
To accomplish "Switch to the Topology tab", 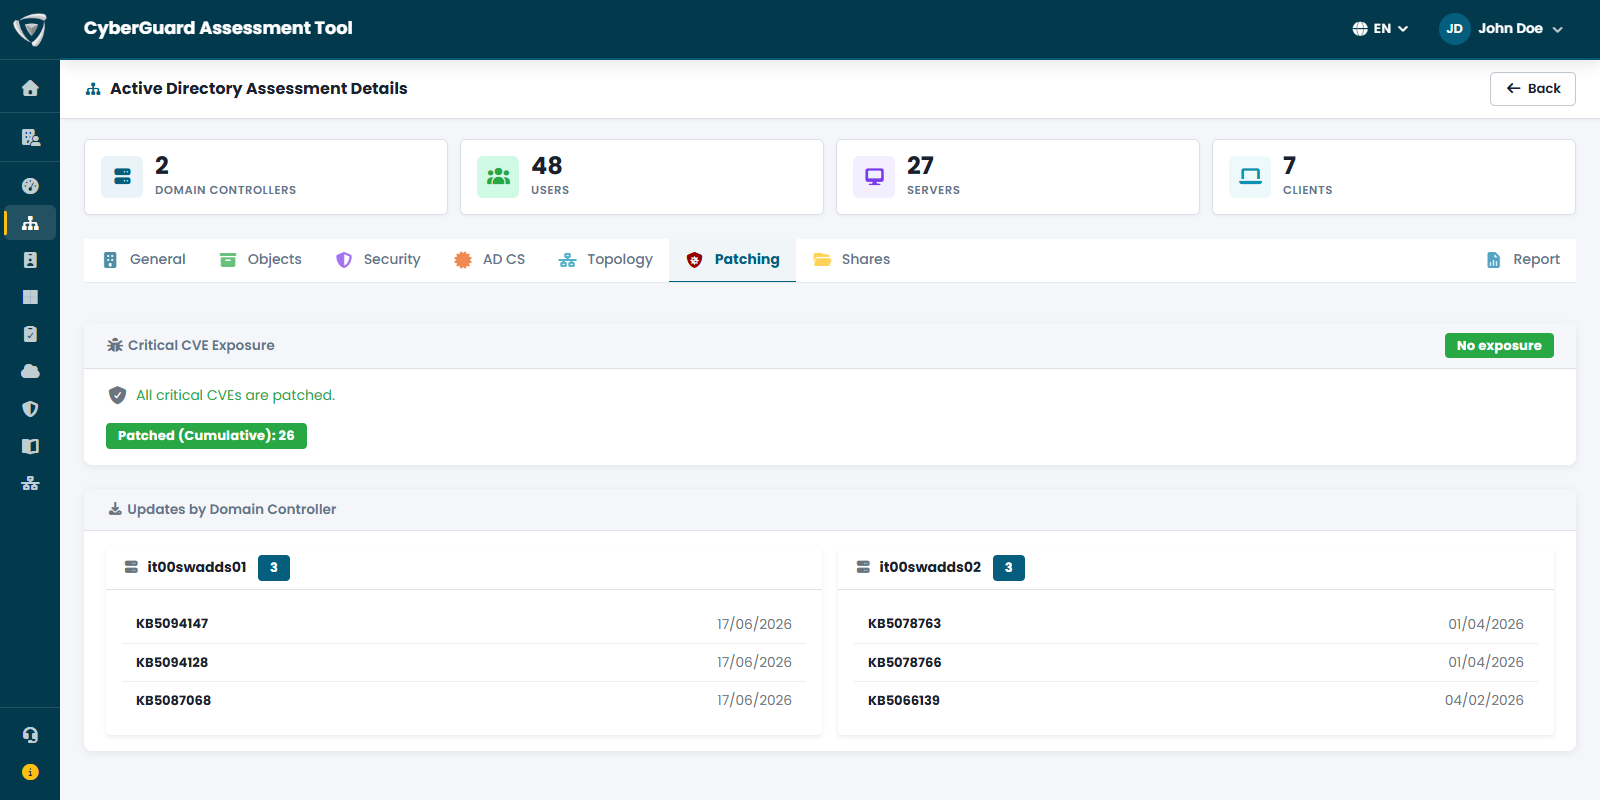I will point(605,260).
